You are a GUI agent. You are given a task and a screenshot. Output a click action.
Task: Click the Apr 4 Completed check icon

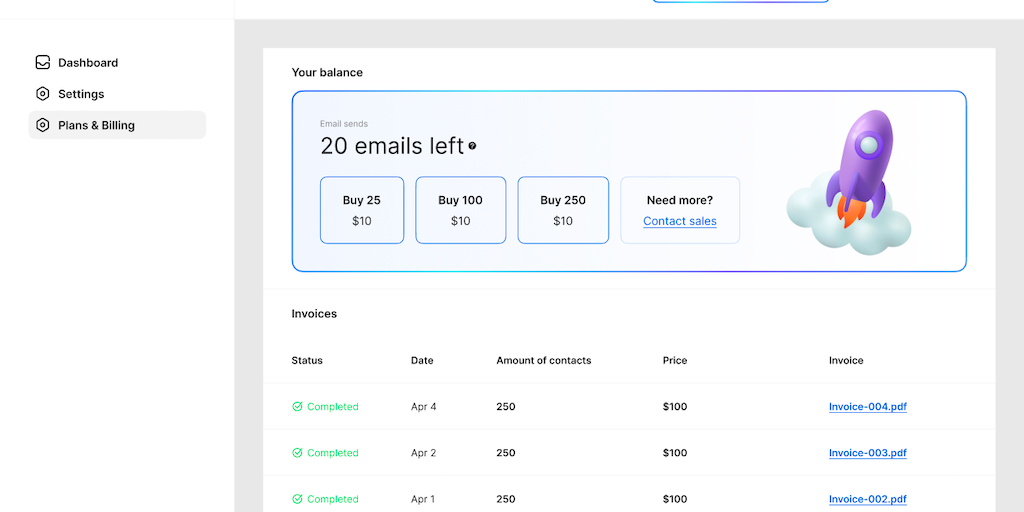pyautogui.click(x=297, y=407)
